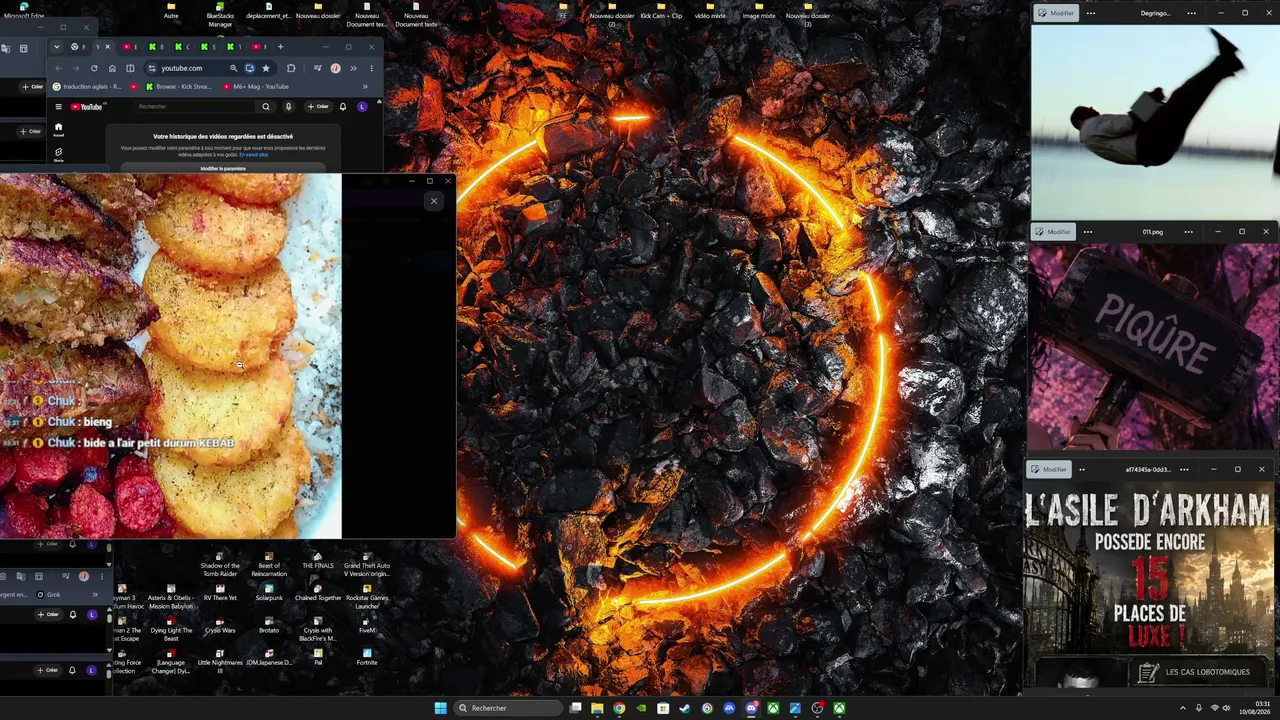The height and width of the screenshot is (720, 1280).
Task: Close the video overlay with the round X
Action: coord(433,201)
